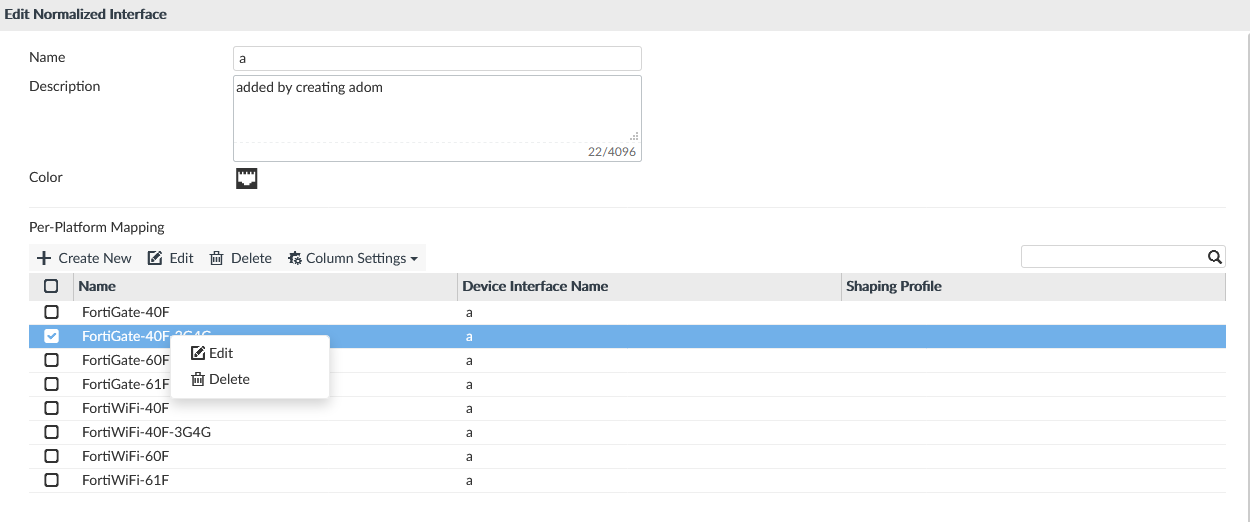Select the FortiWiFi-60F row name
The height and width of the screenshot is (522, 1250).
[x=125, y=456]
